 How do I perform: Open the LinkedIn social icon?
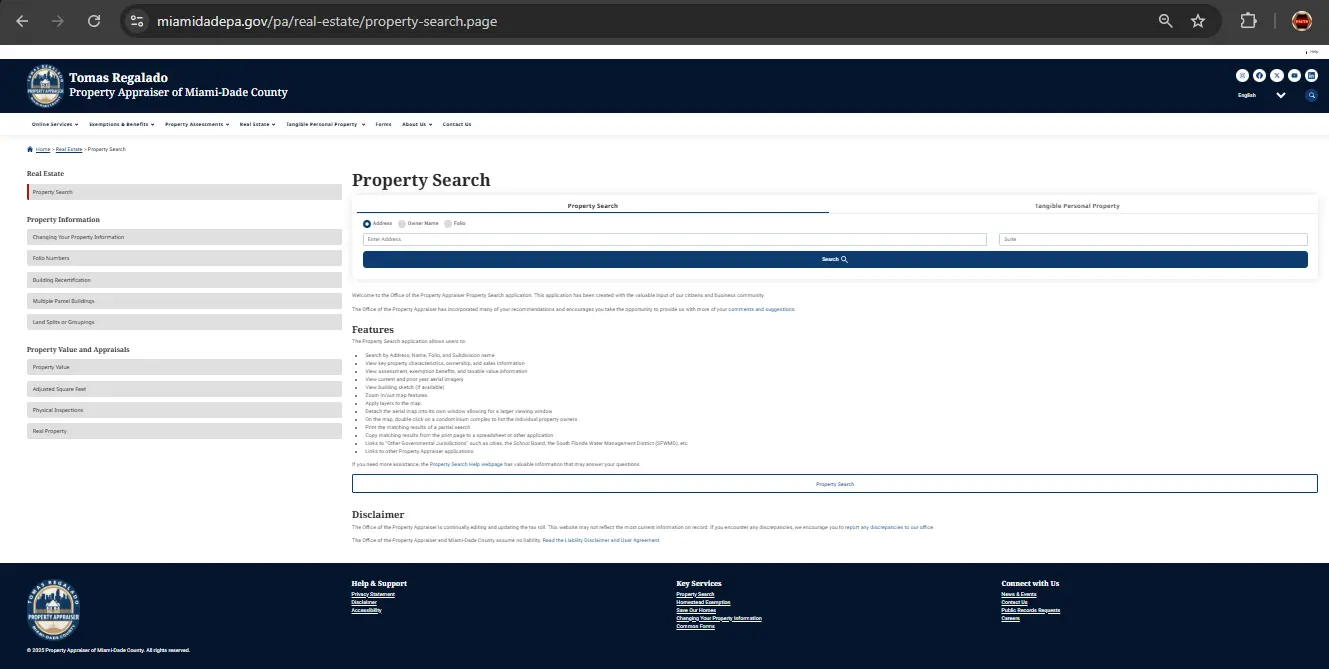[1311, 75]
